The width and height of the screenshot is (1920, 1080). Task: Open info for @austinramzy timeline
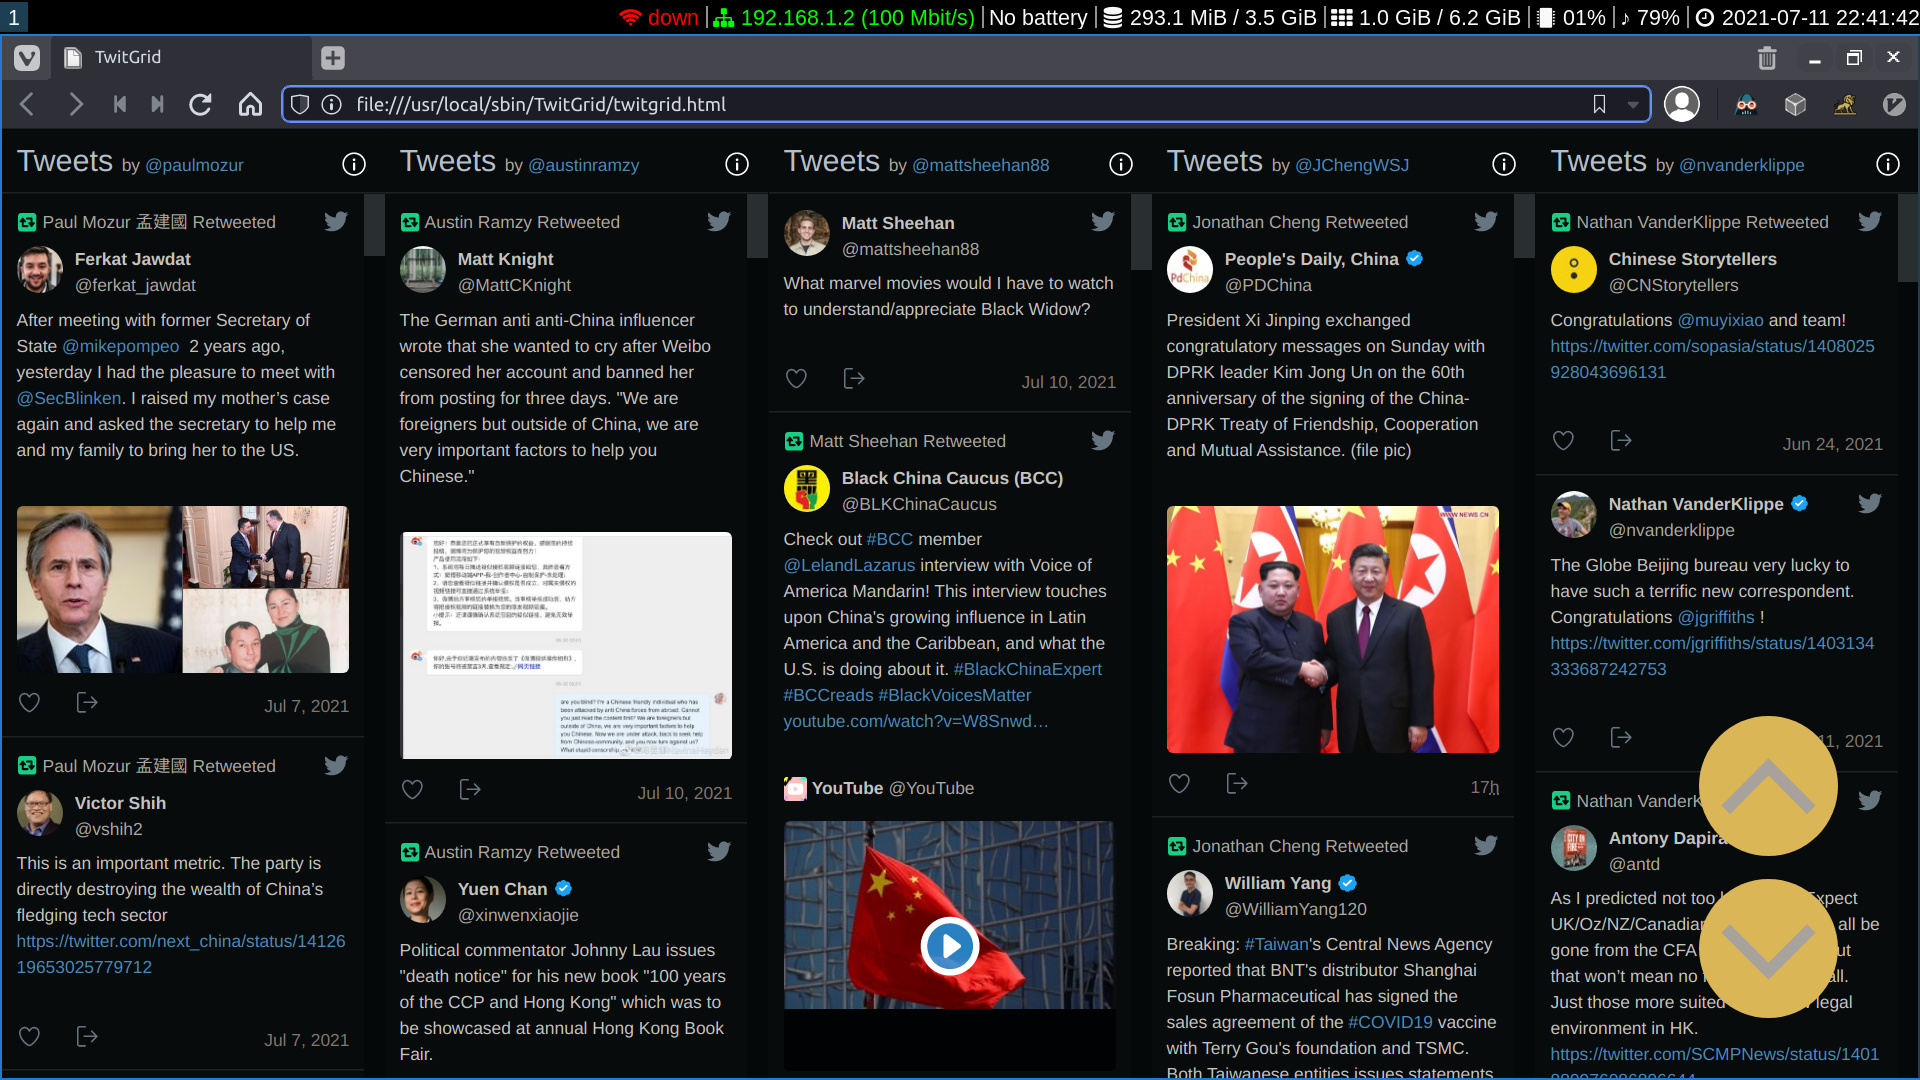[x=737, y=164]
